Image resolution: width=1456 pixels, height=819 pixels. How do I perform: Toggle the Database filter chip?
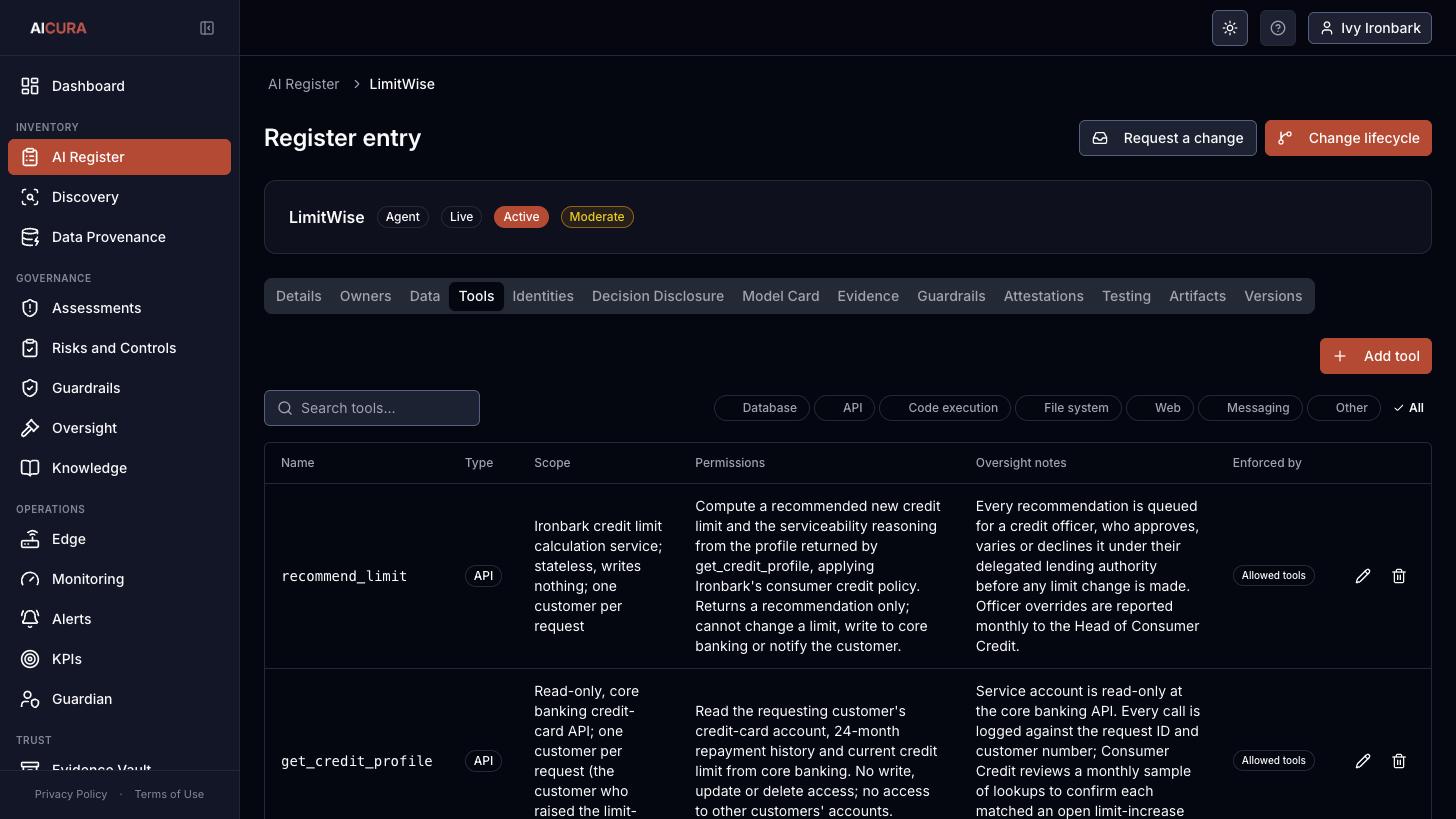[762, 408]
